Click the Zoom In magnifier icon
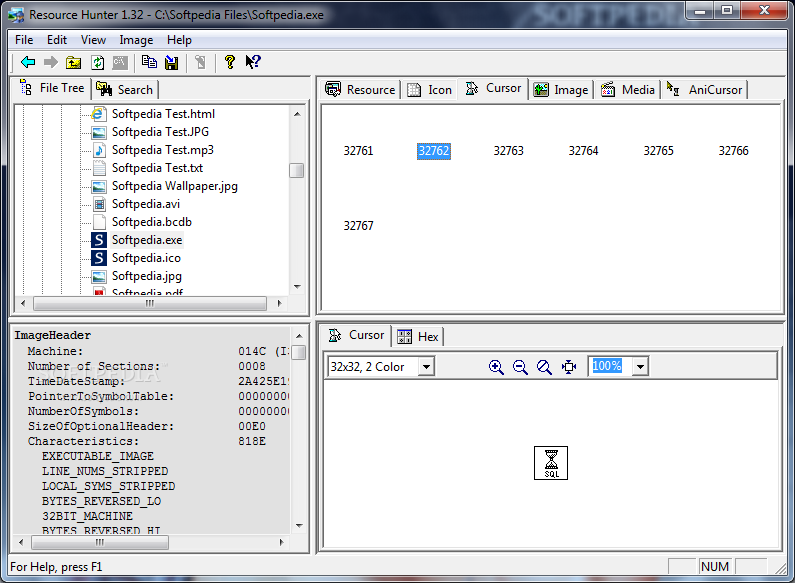Screen dimensions: 795x583 (496, 367)
